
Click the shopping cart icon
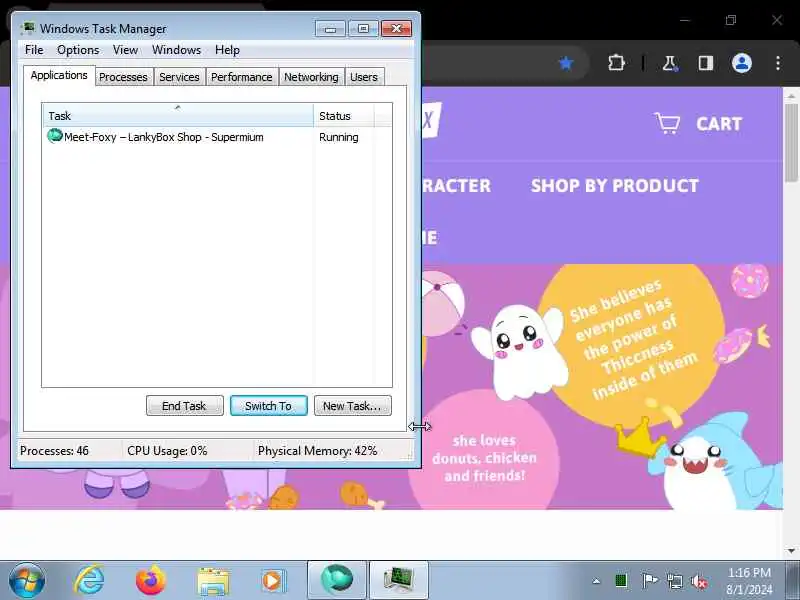pos(667,123)
